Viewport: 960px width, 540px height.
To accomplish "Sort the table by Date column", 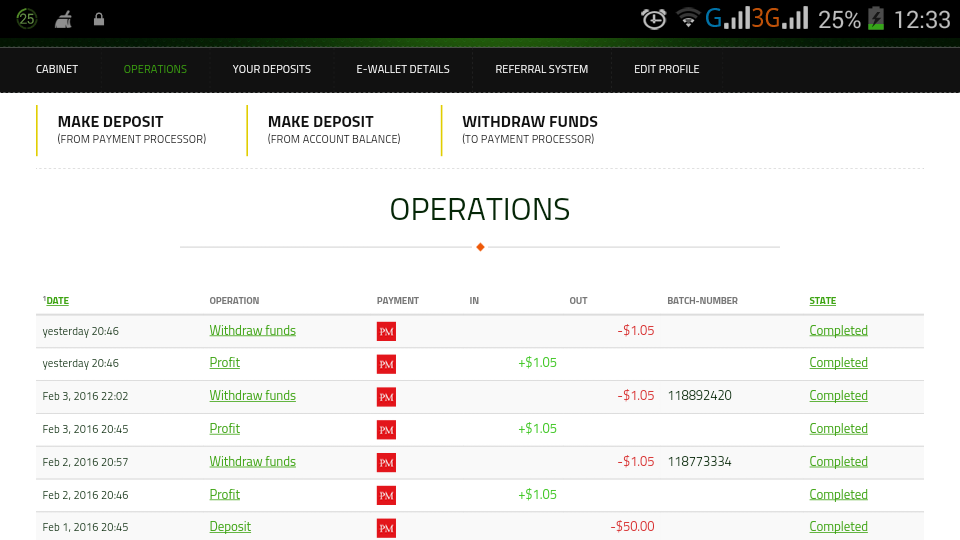I will (57, 301).
